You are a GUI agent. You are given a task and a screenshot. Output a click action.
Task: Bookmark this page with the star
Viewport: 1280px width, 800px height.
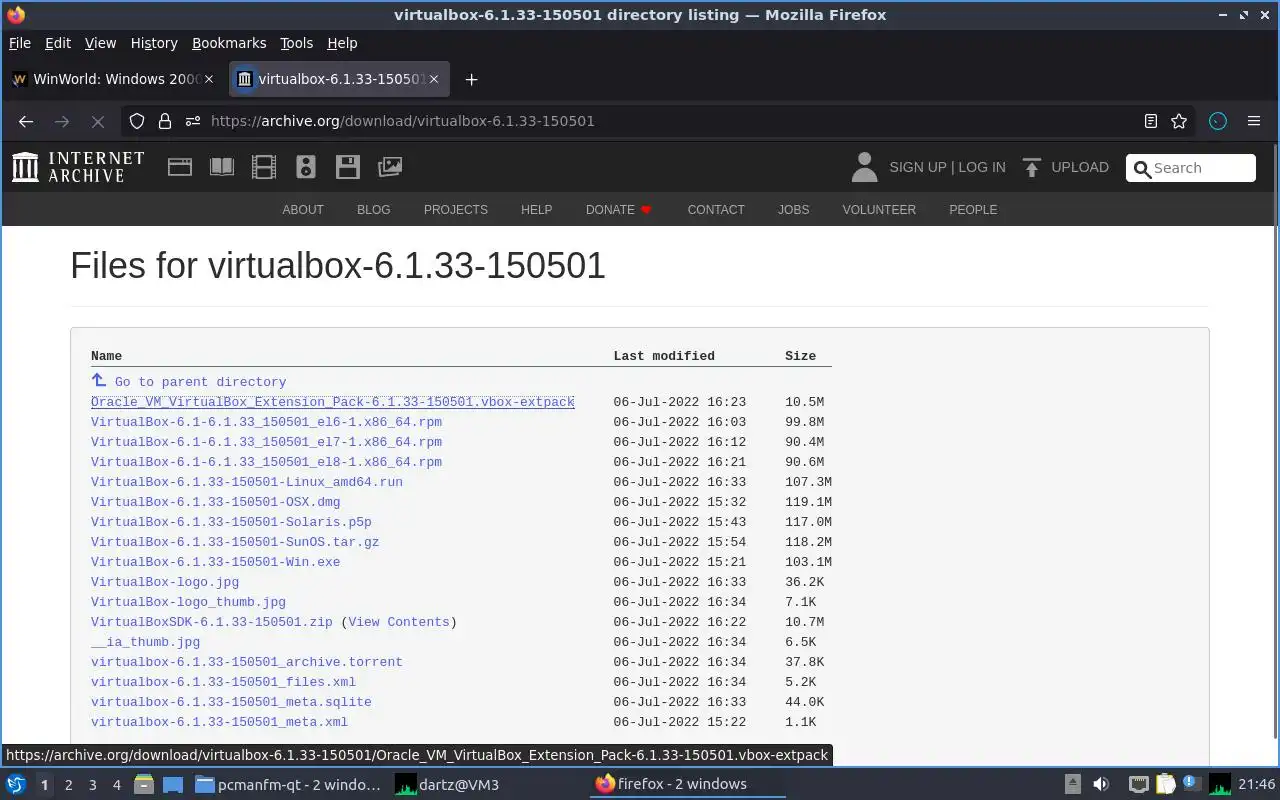[1179, 121]
